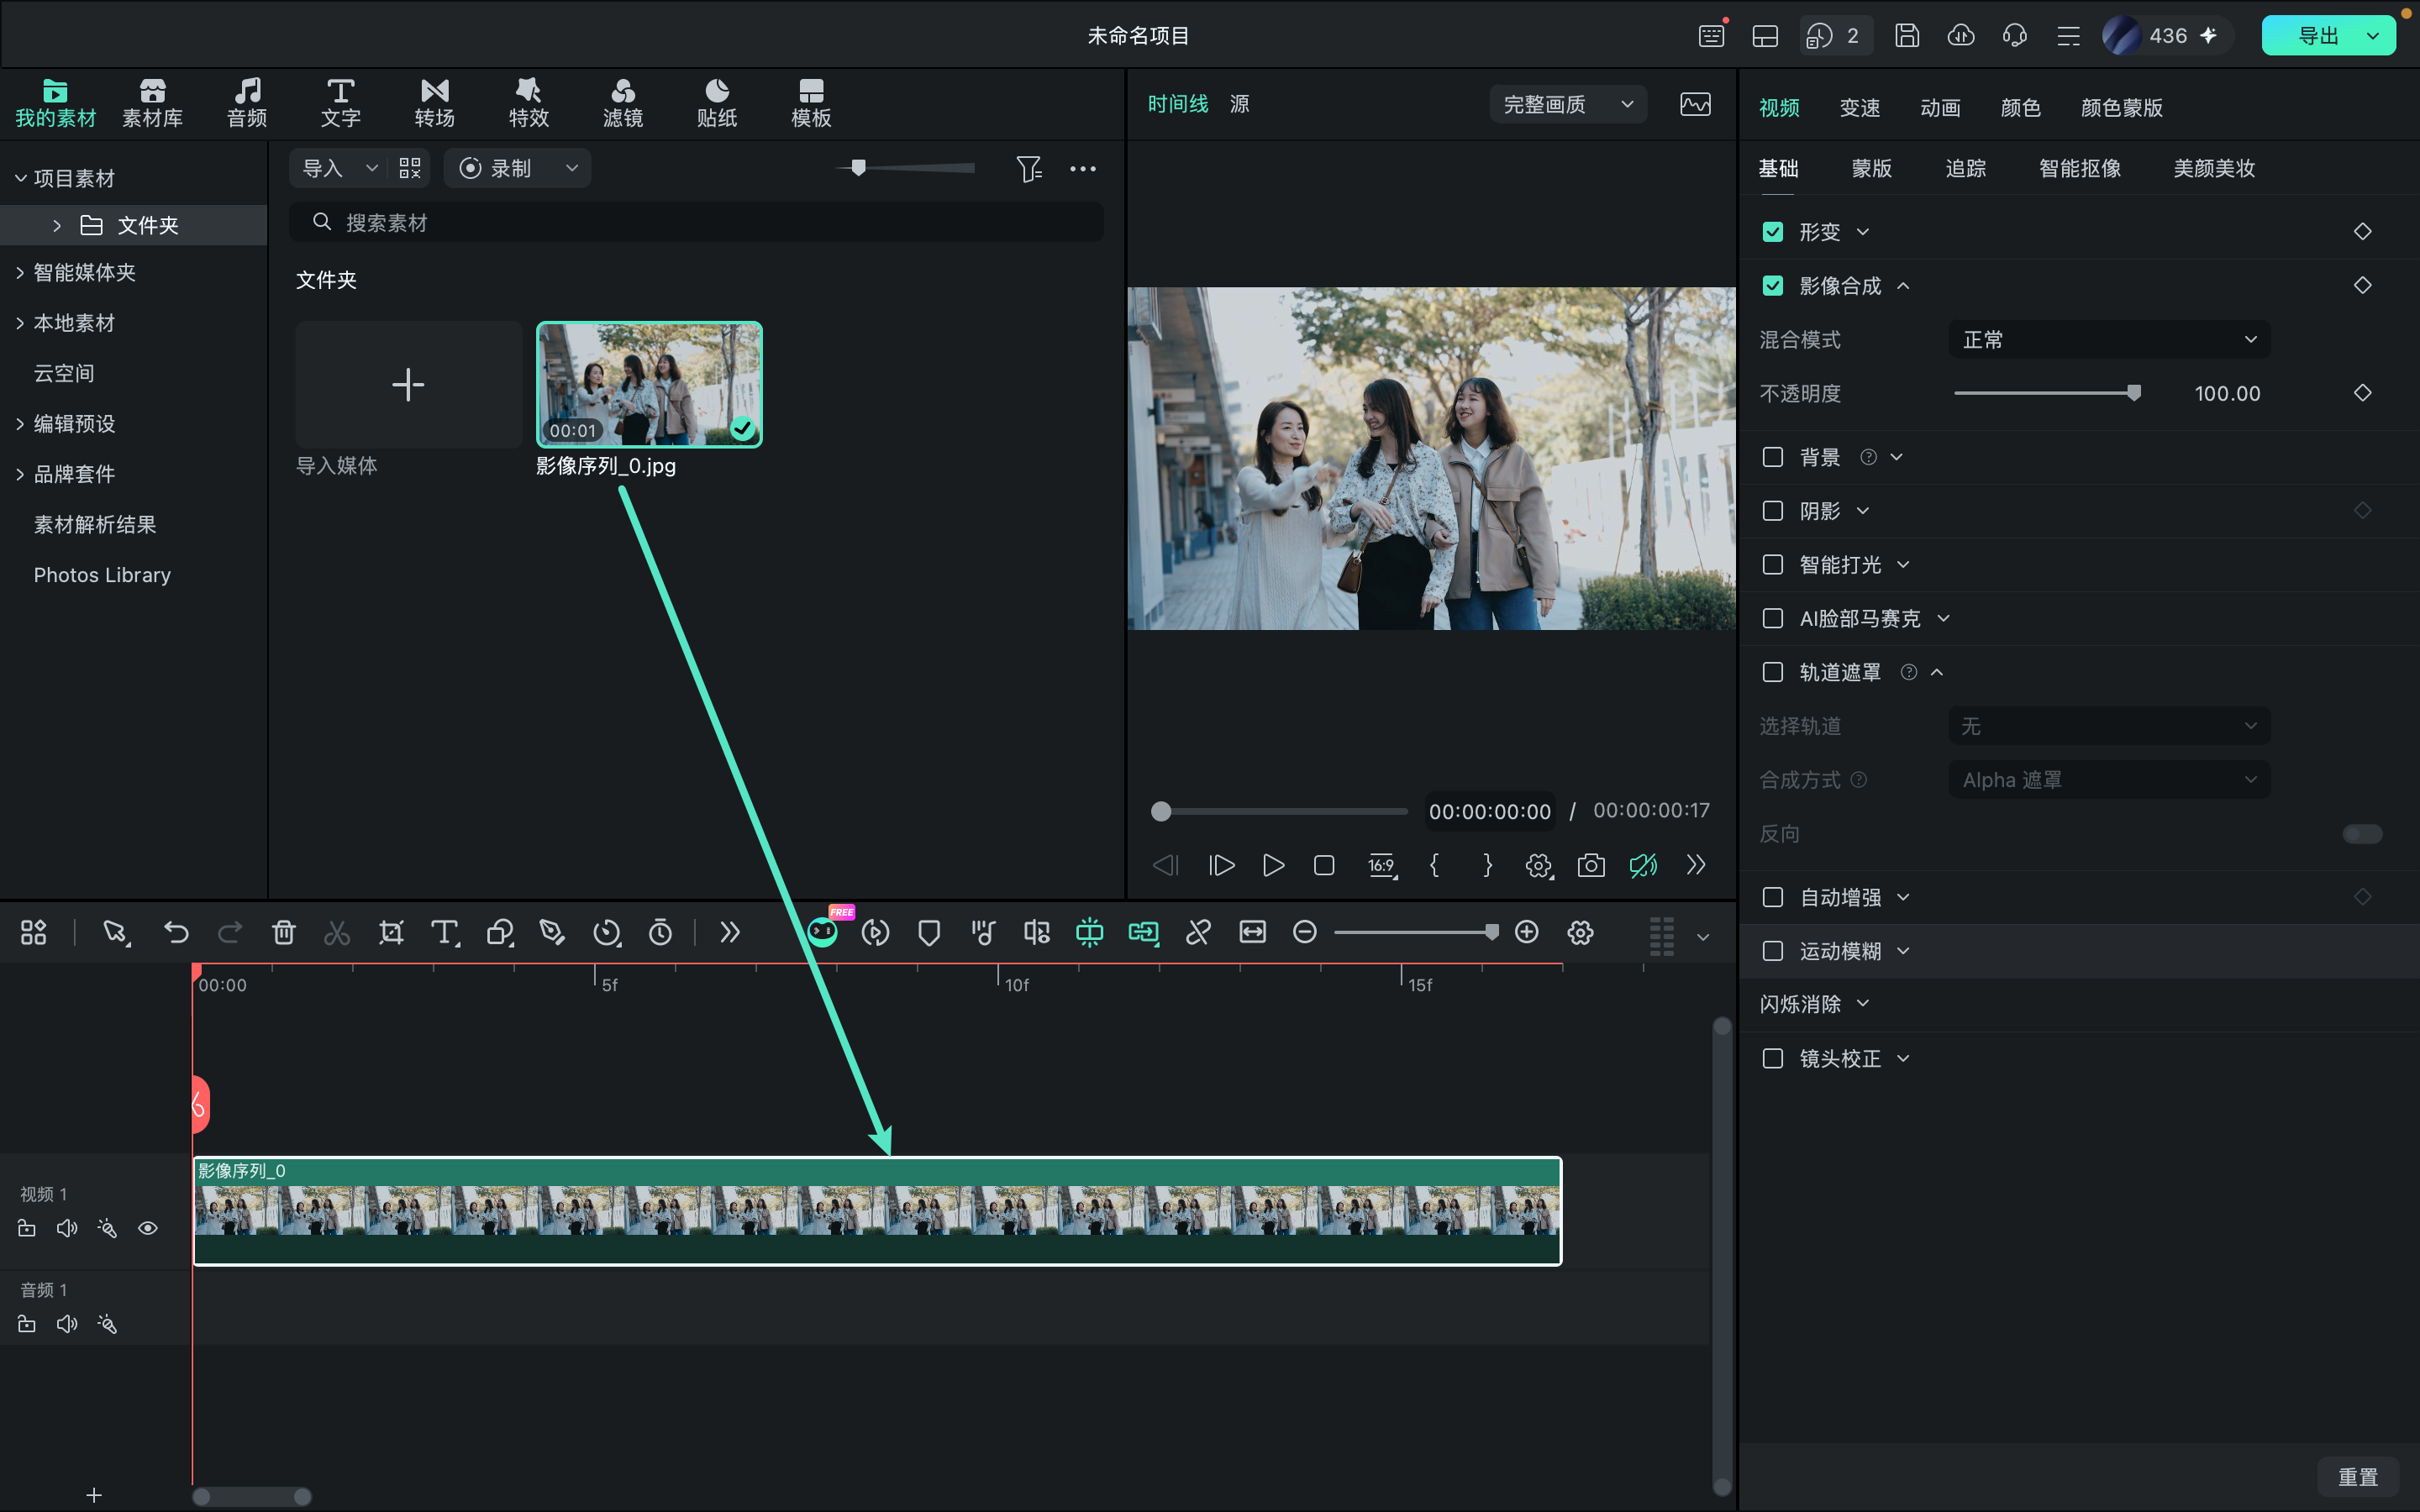Open the 混合模式 正常 dropdown
Viewport: 2420px width, 1512px height.
[2109, 340]
